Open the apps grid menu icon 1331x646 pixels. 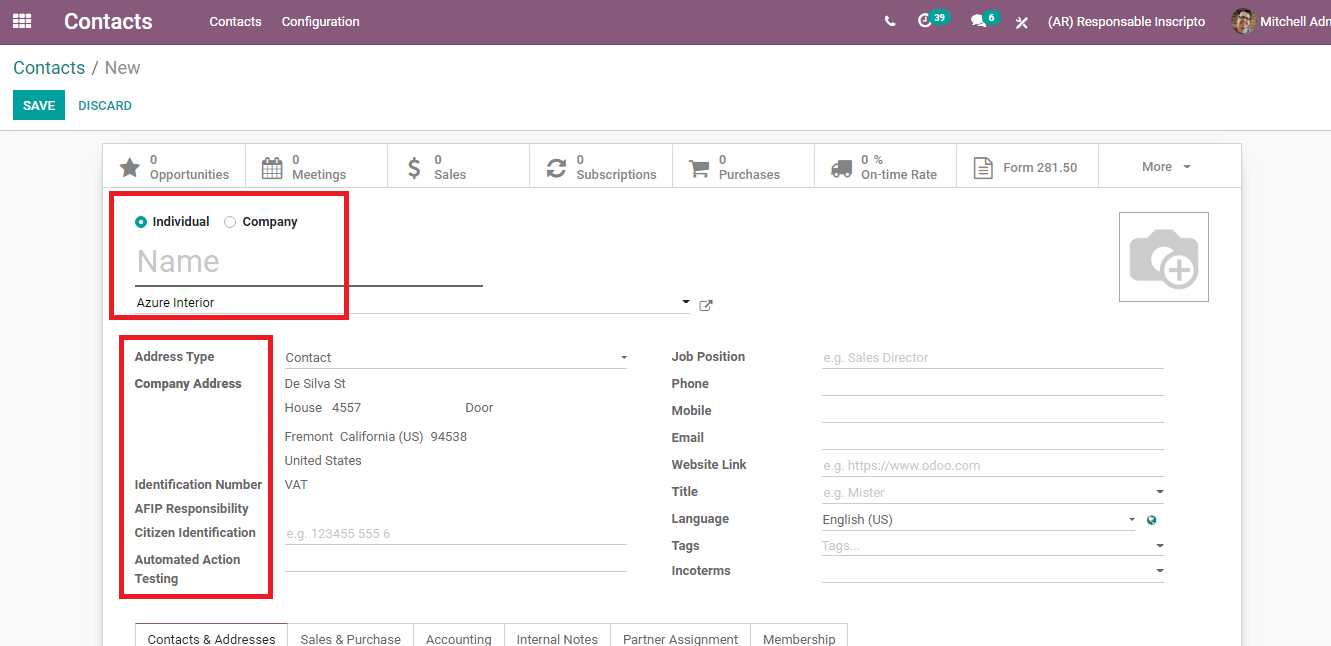[x=22, y=21]
